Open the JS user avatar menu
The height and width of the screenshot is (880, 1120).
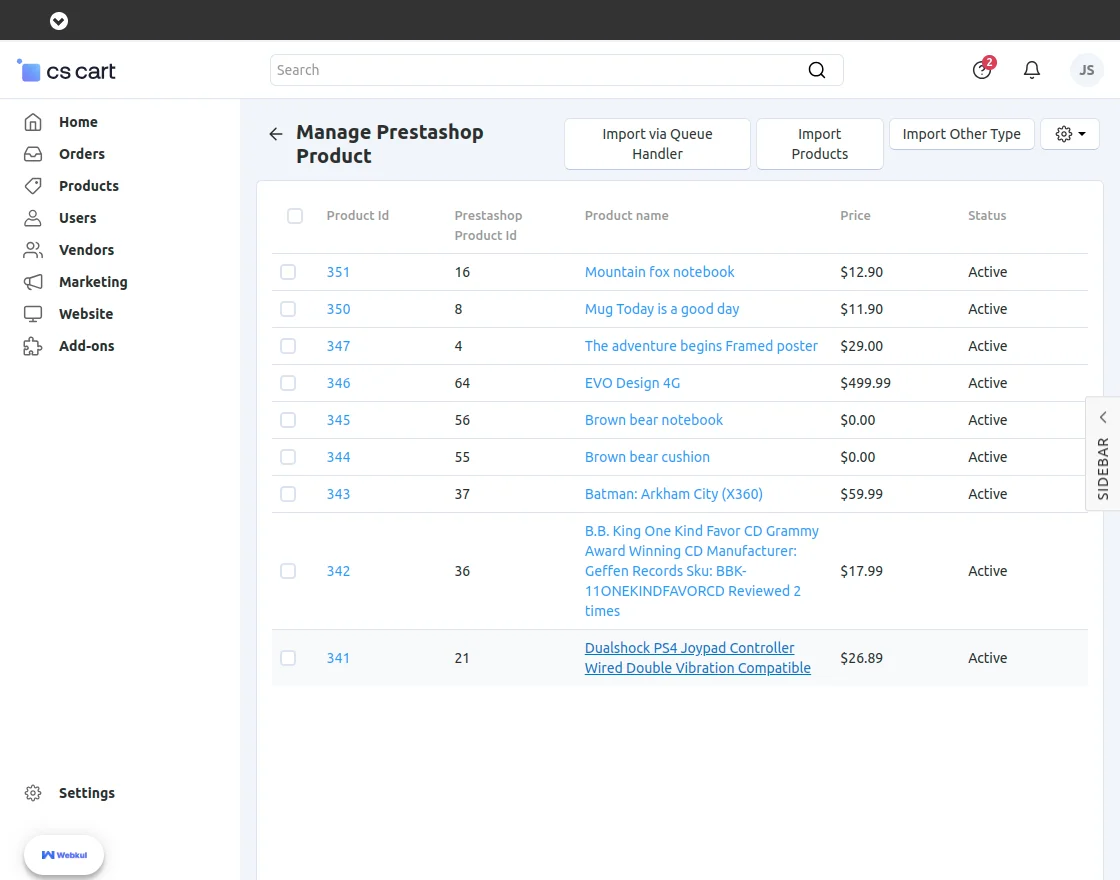coord(1086,70)
